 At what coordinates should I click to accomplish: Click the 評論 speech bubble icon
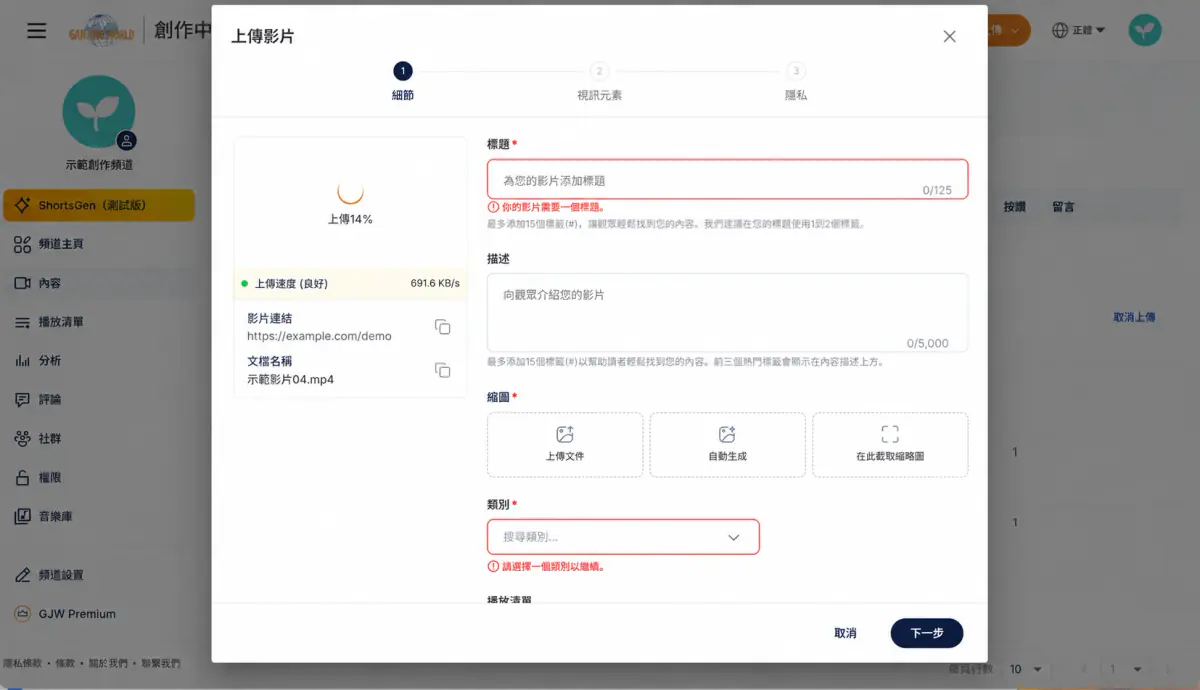pos(22,400)
